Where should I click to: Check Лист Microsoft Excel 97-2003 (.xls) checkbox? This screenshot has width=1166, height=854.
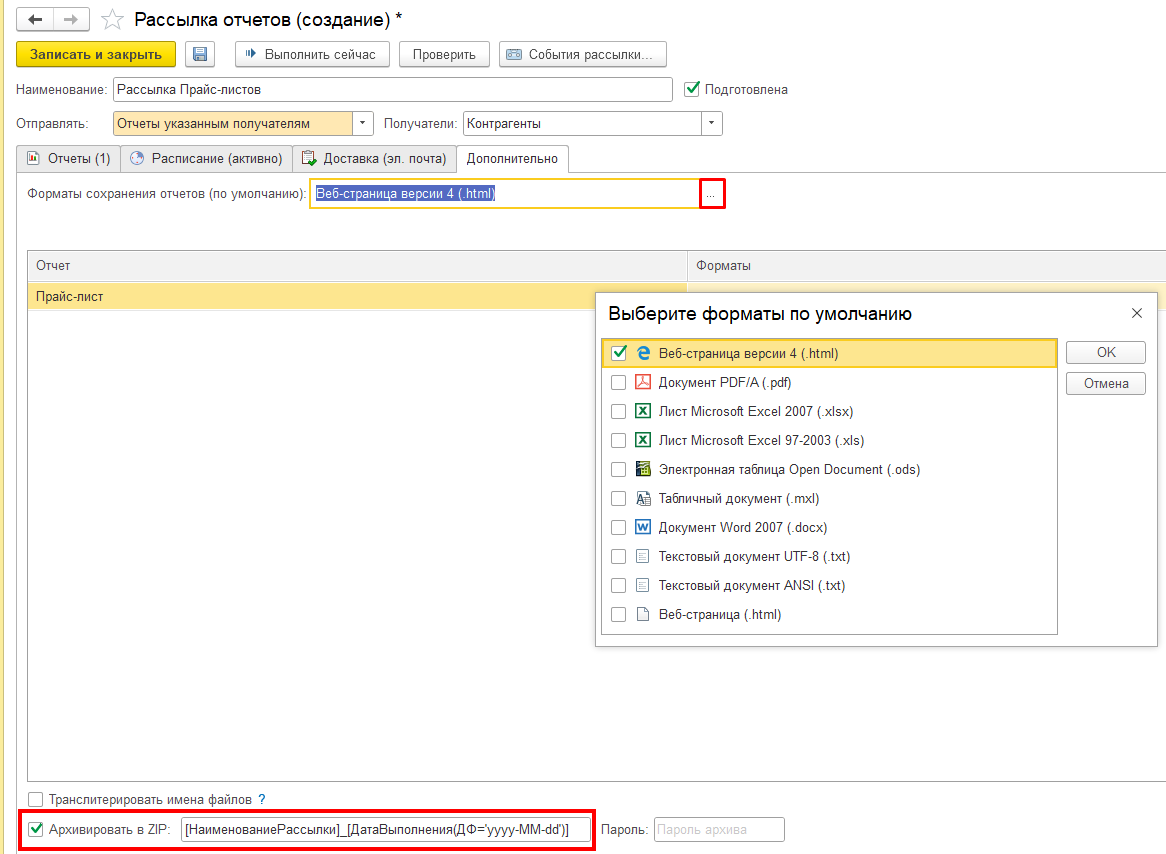pyautogui.click(x=619, y=440)
